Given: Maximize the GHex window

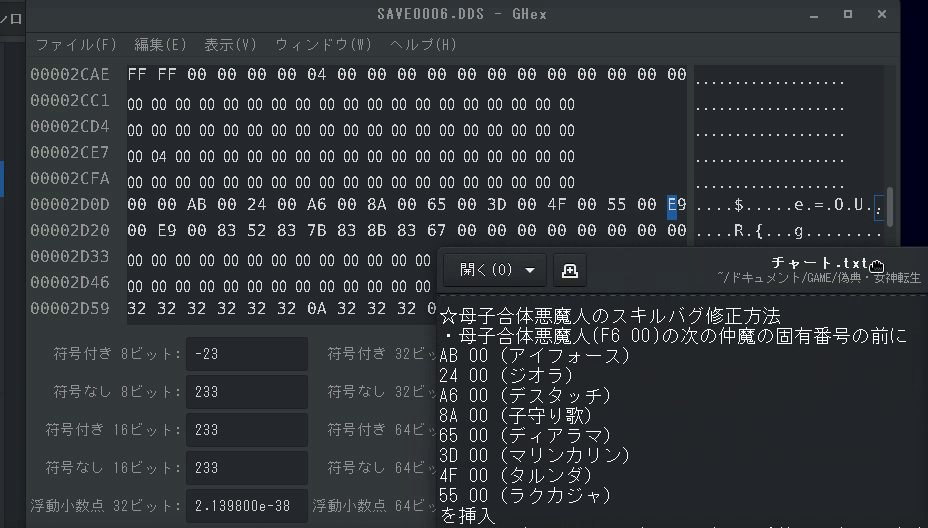Looking at the screenshot, I should point(848,14).
